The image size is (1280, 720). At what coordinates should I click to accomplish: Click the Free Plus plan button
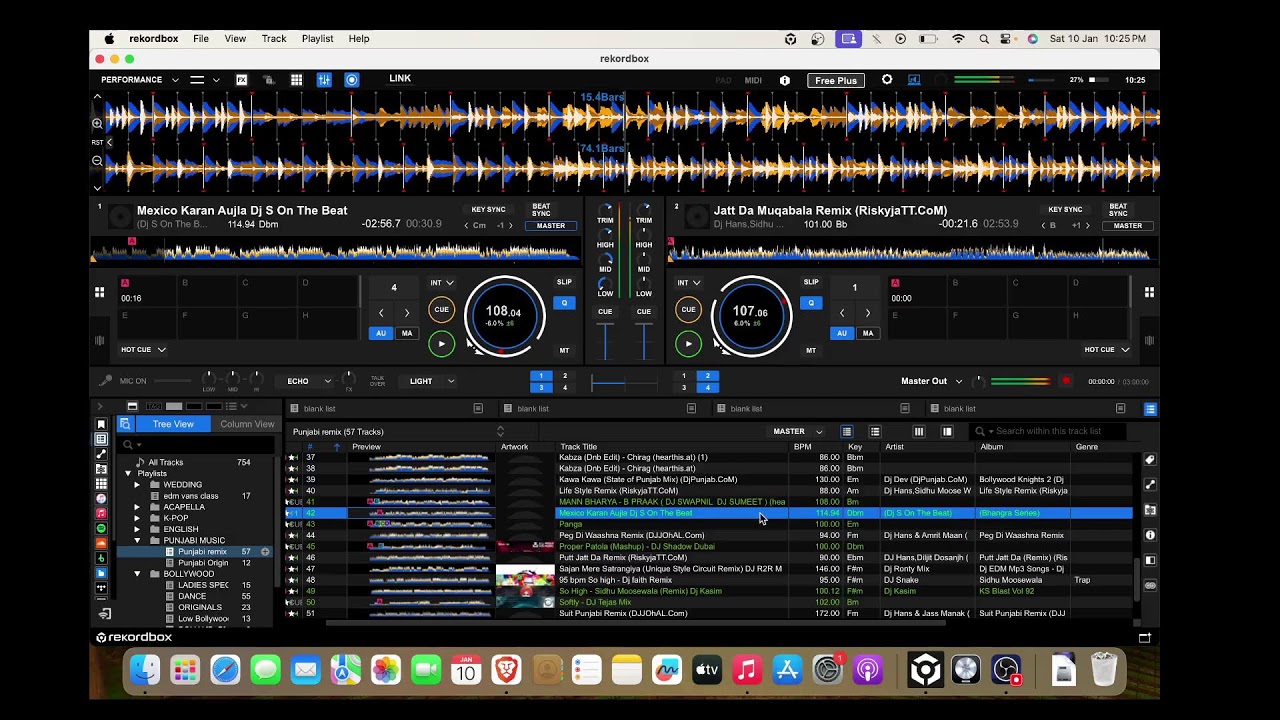(835, 80)
